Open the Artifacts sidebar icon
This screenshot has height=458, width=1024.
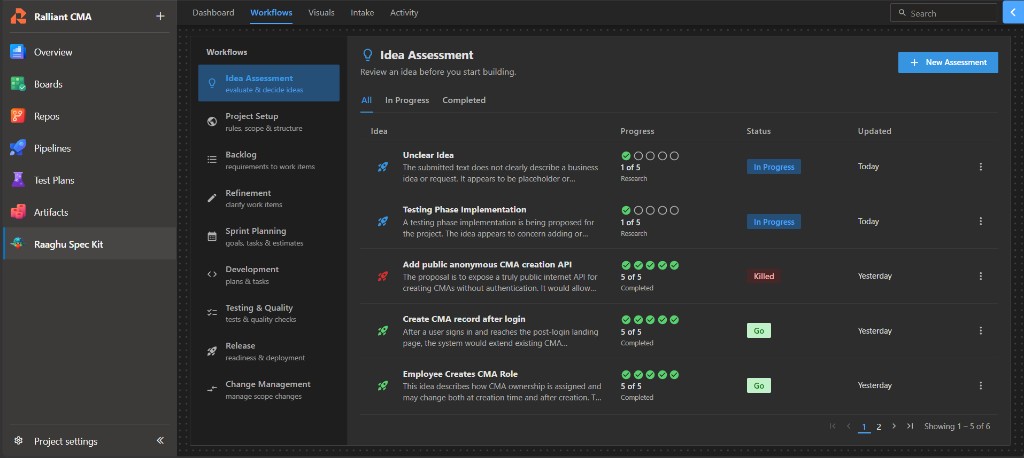(x=18, y=212)
